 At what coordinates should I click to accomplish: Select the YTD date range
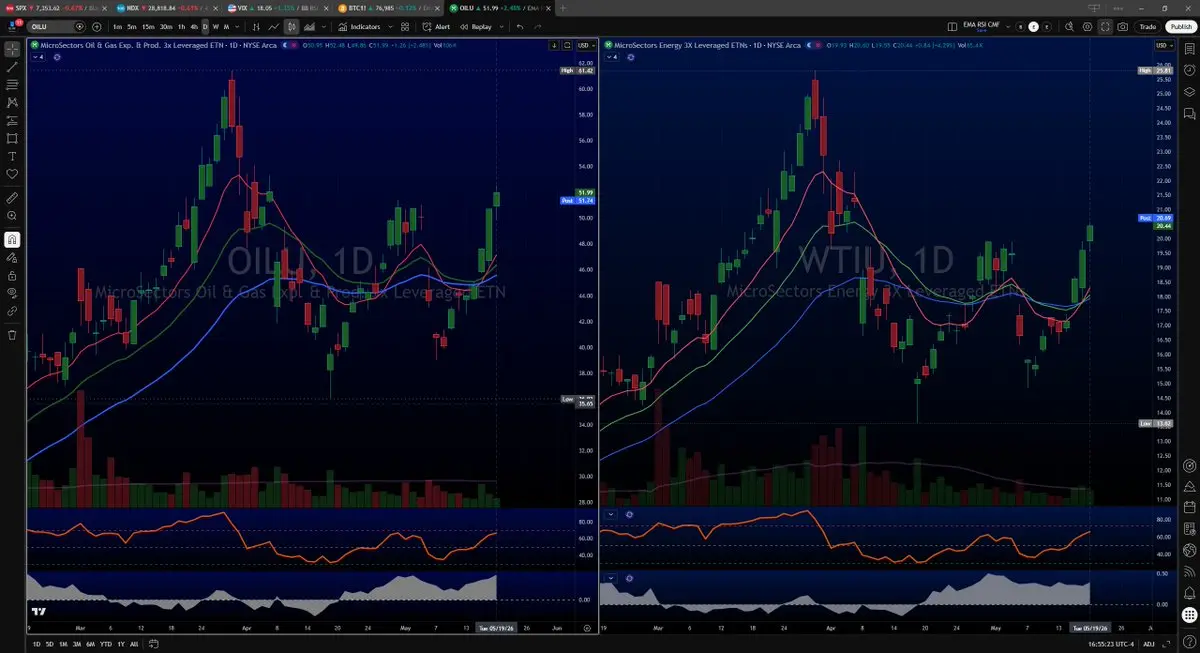[x=106, y=644]
